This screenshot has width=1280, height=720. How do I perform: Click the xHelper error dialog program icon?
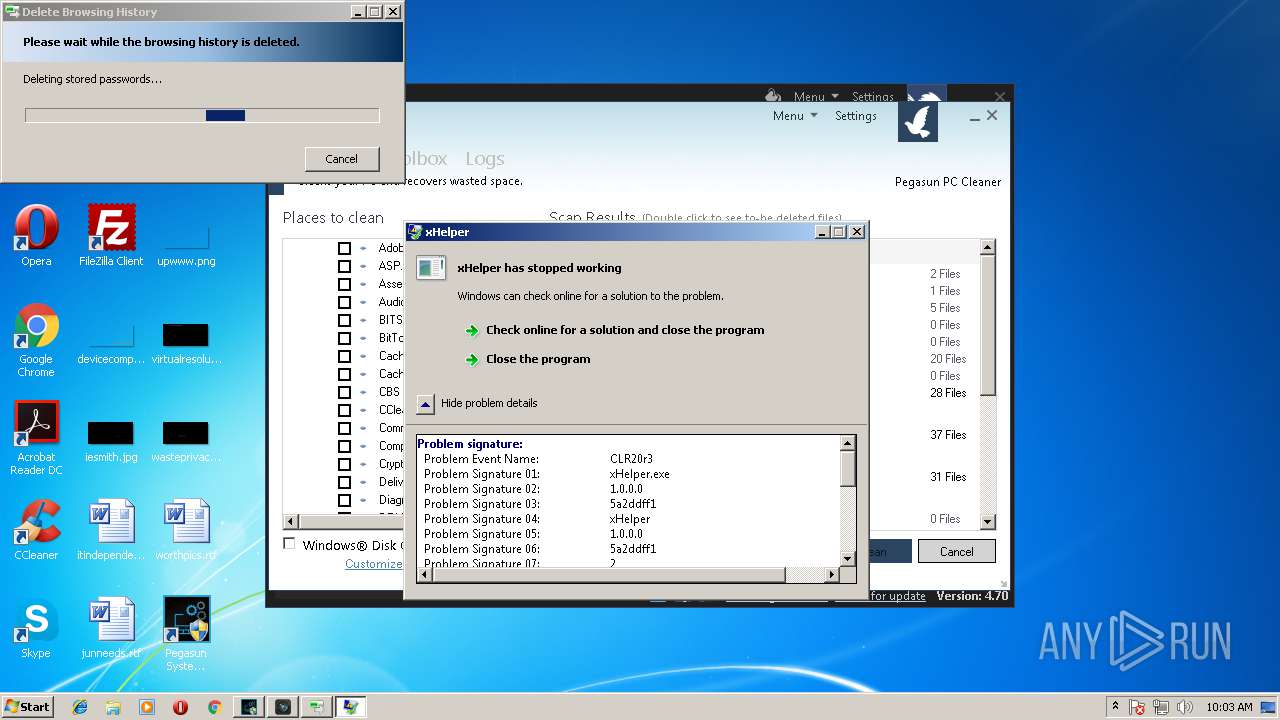coord(431,268)
